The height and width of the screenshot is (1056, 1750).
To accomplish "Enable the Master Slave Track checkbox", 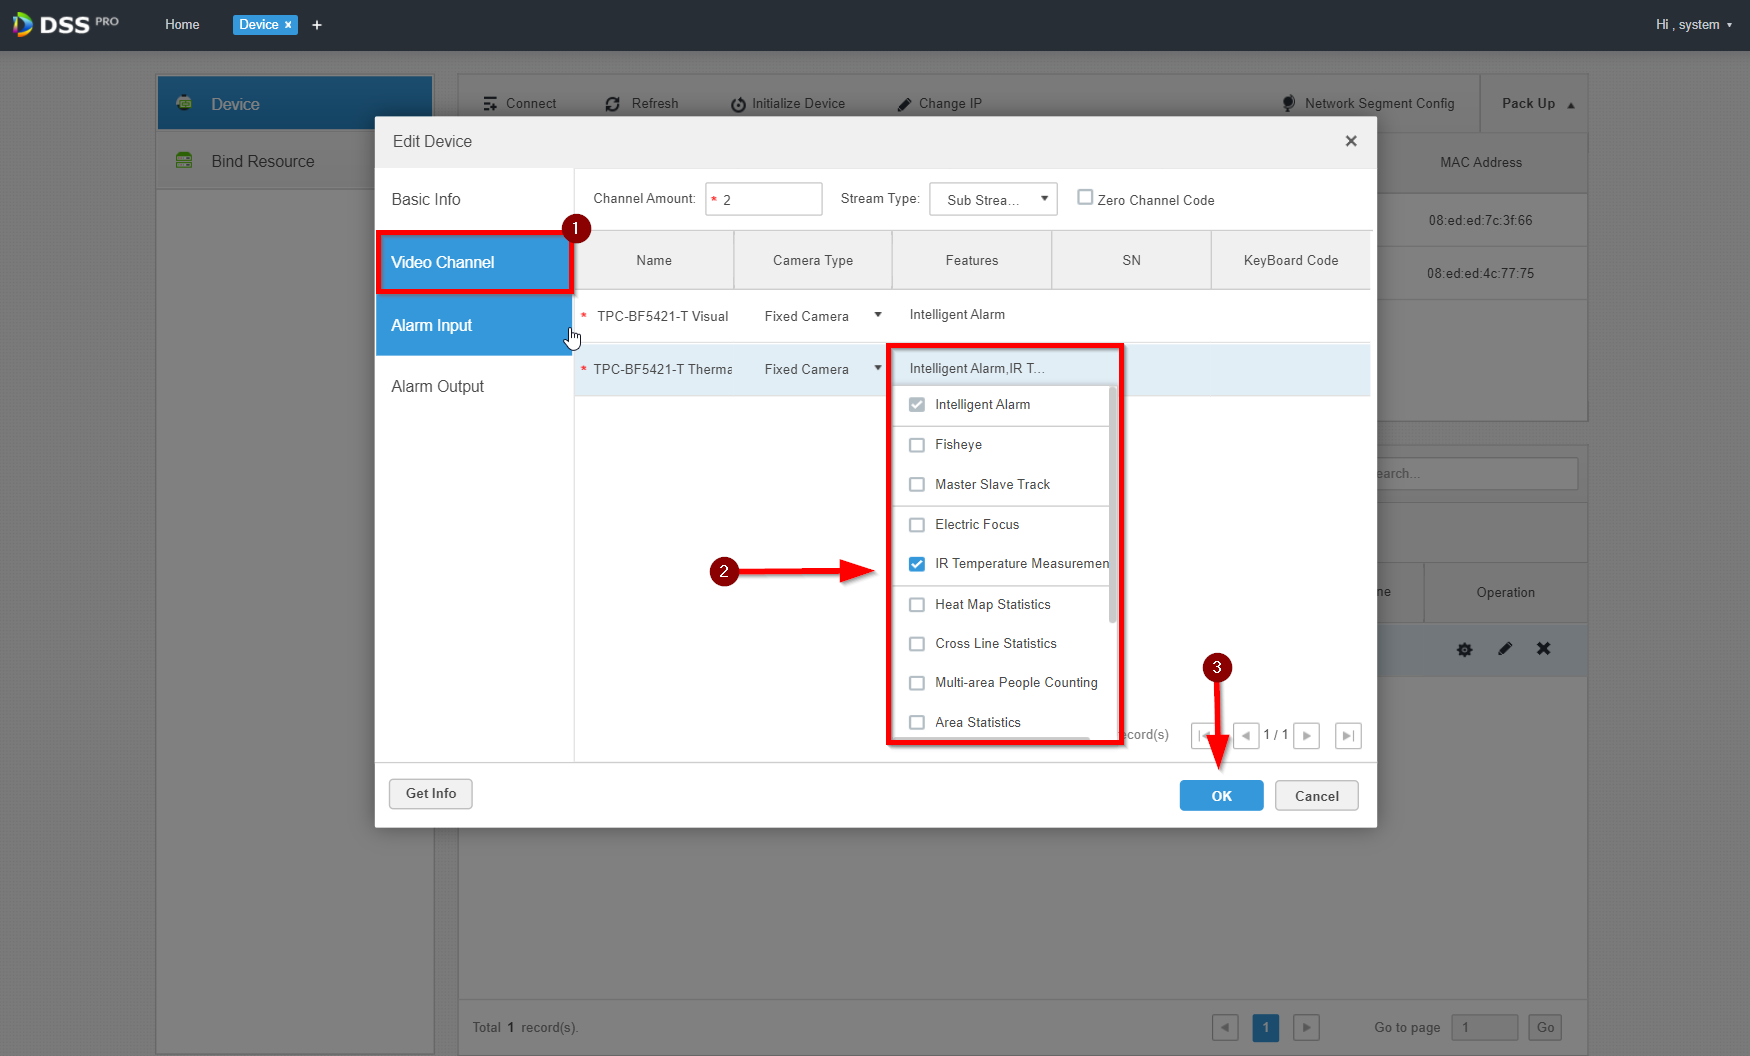I will [x=917, y=485].
